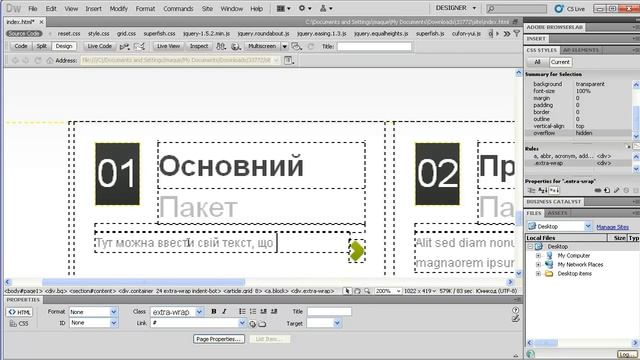Click the Text Outdent icon
The image size is (640, 360).
coord(263,311)
